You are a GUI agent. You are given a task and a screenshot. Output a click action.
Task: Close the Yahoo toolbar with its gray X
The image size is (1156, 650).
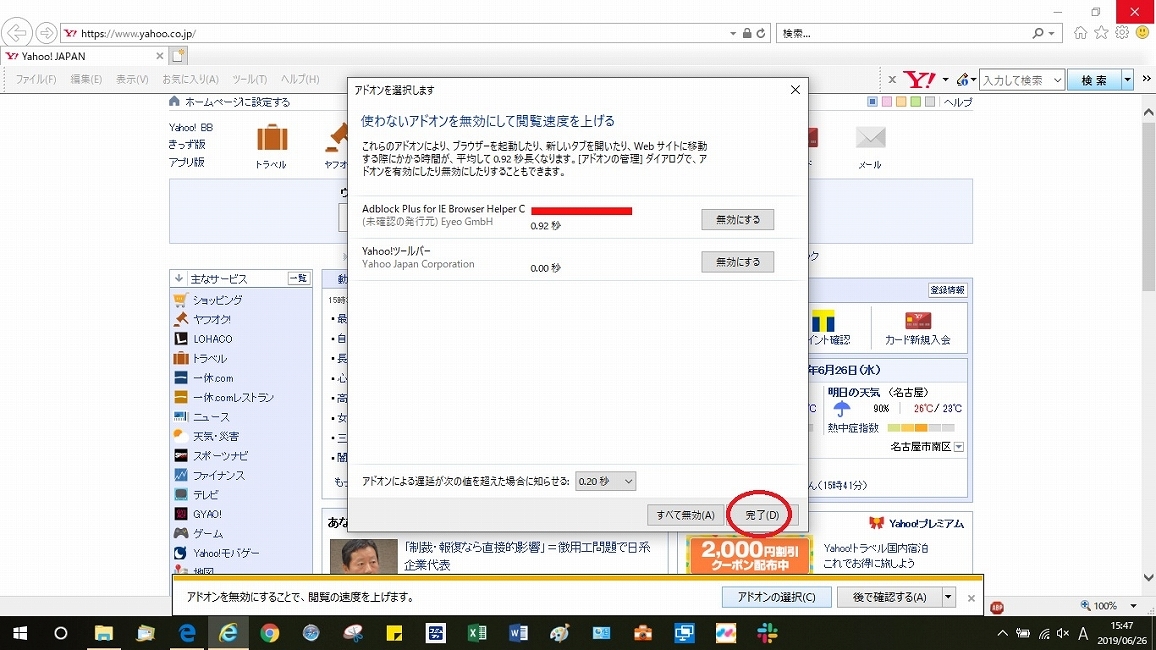[x=892, y=79]
